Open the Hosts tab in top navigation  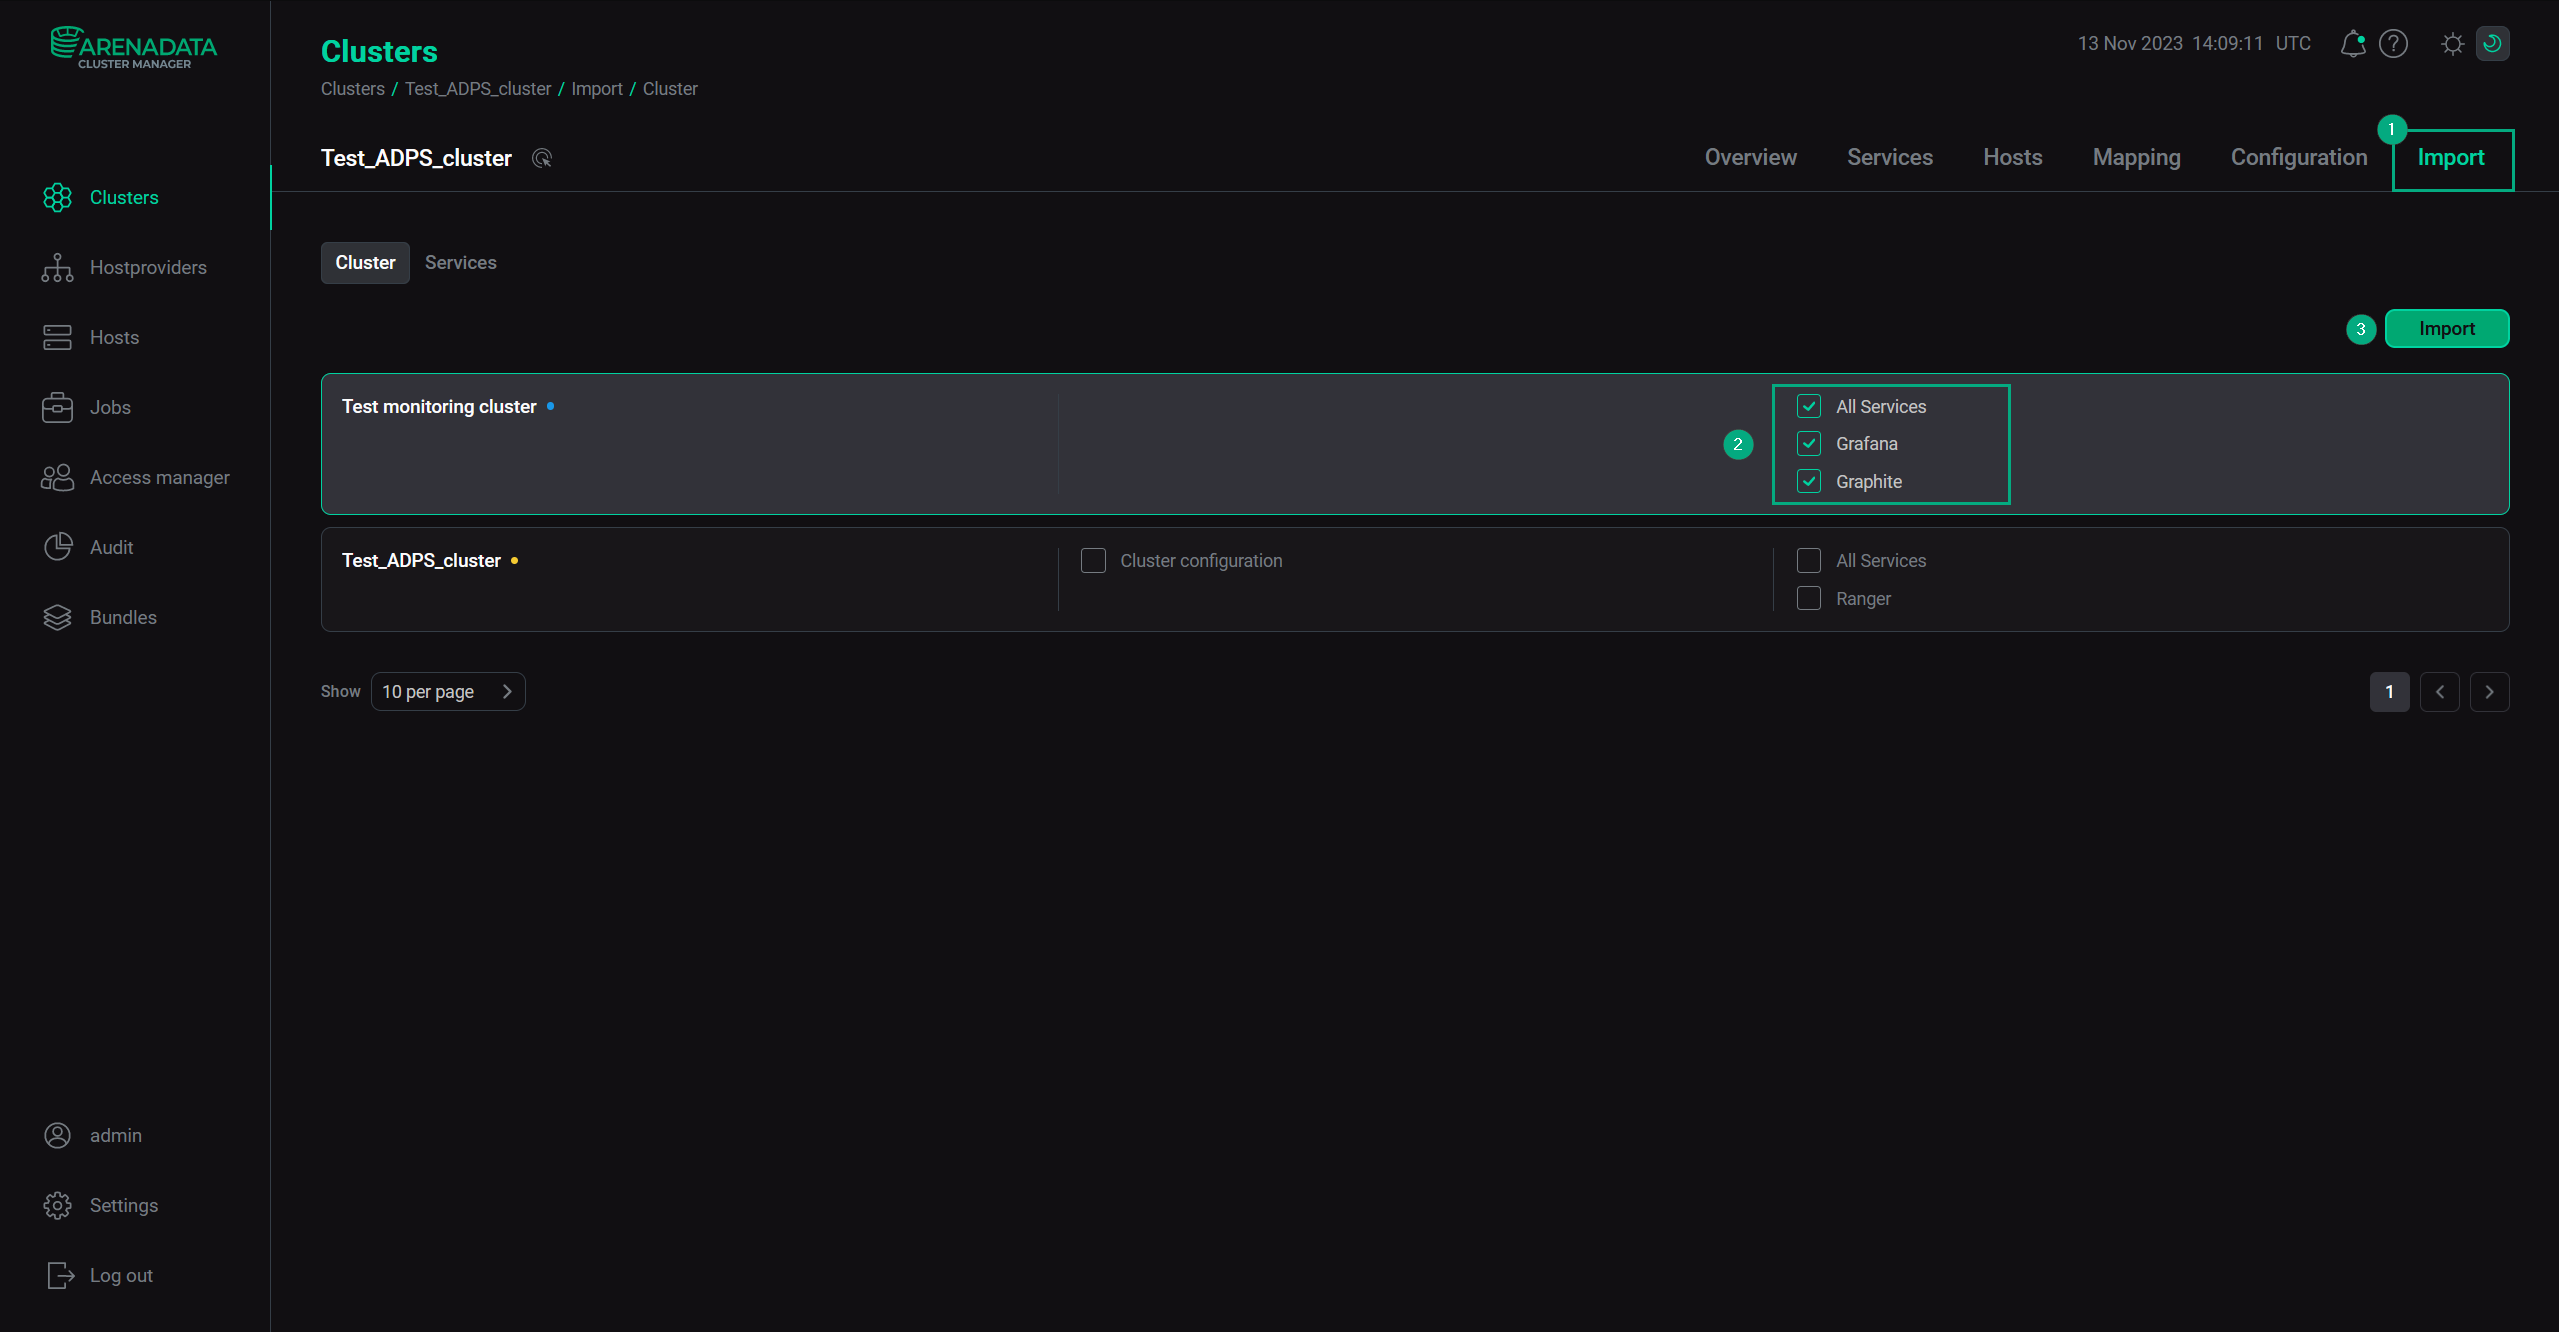click(x=2012, y=157)
